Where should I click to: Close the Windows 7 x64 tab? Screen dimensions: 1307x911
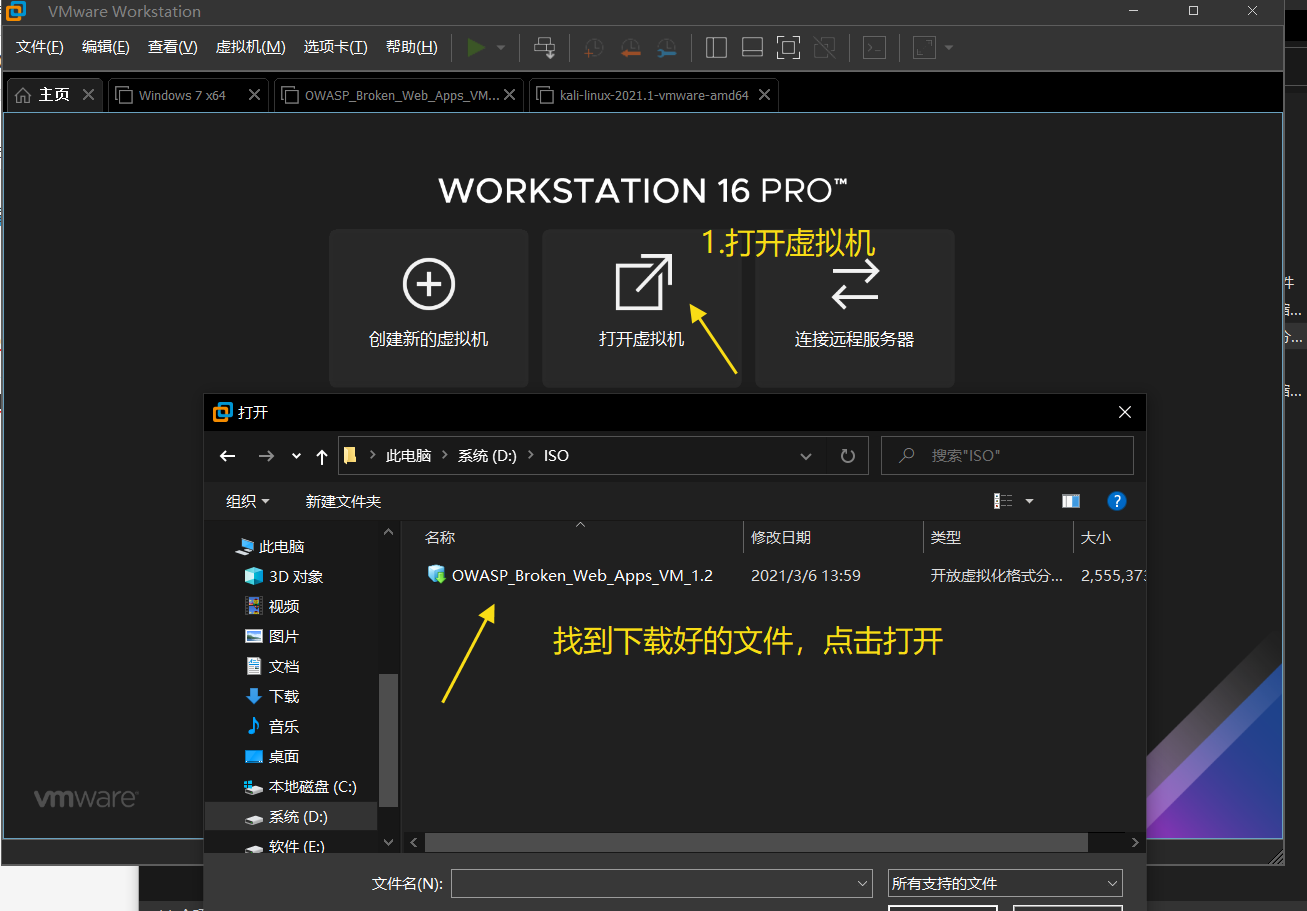[254, 95]
